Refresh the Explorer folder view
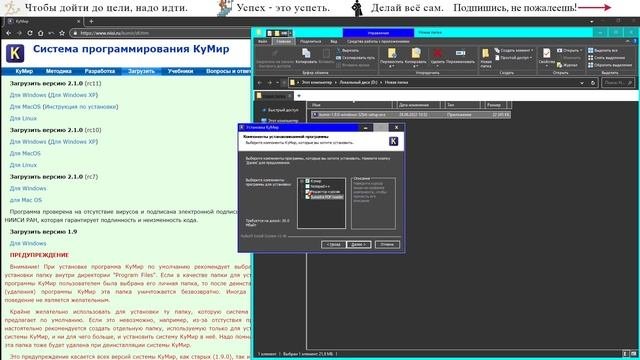Viewport: 640px width, 360px height. [593, 83]
